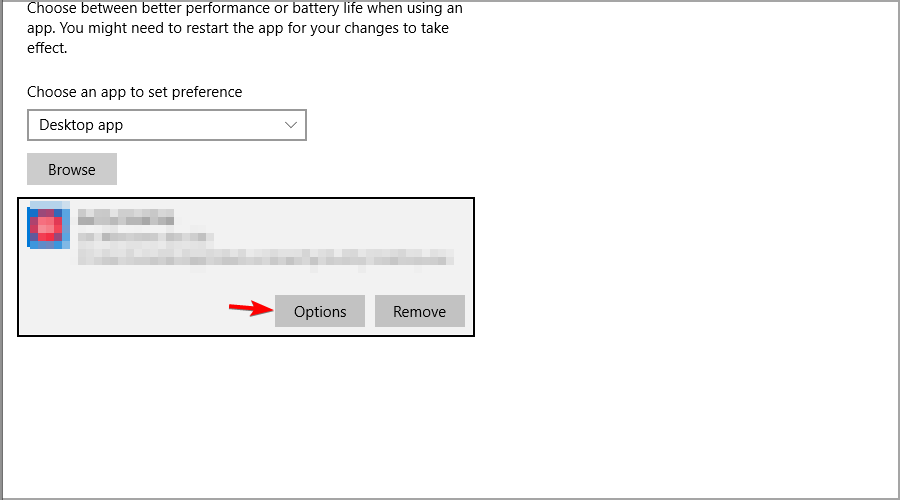The width and height of the screenshot is (900, 500).
Task: Click the Browse button
Action: [72, 169]
